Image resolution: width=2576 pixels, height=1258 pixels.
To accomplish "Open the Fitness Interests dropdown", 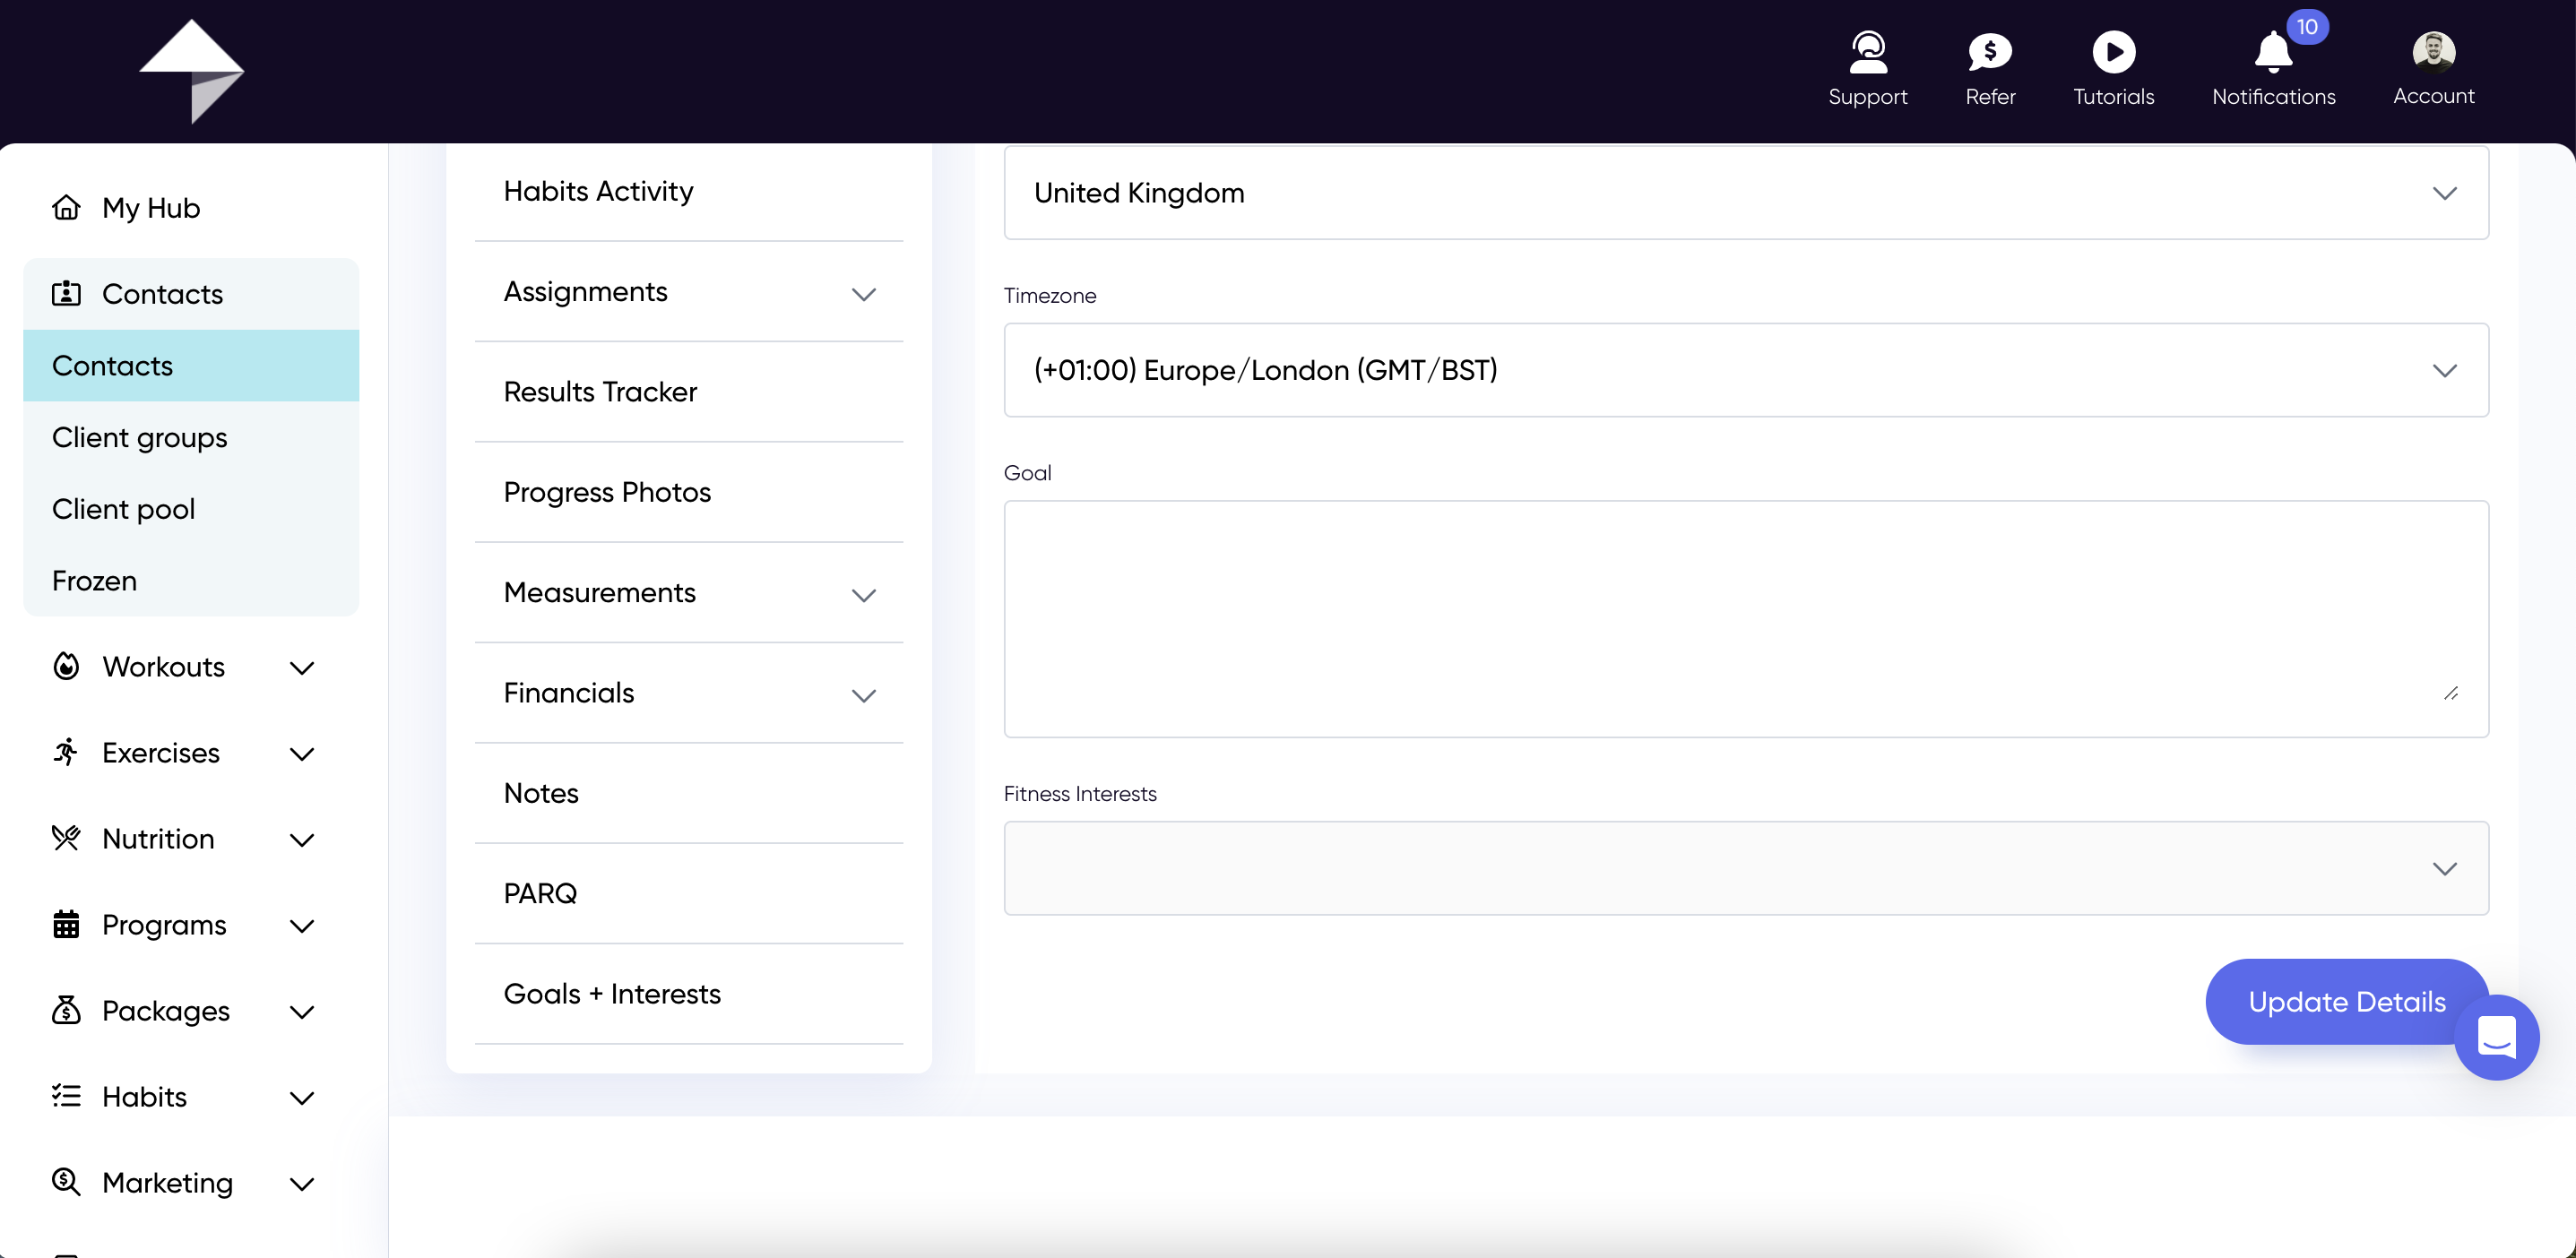I will [x=1745, y=868].
